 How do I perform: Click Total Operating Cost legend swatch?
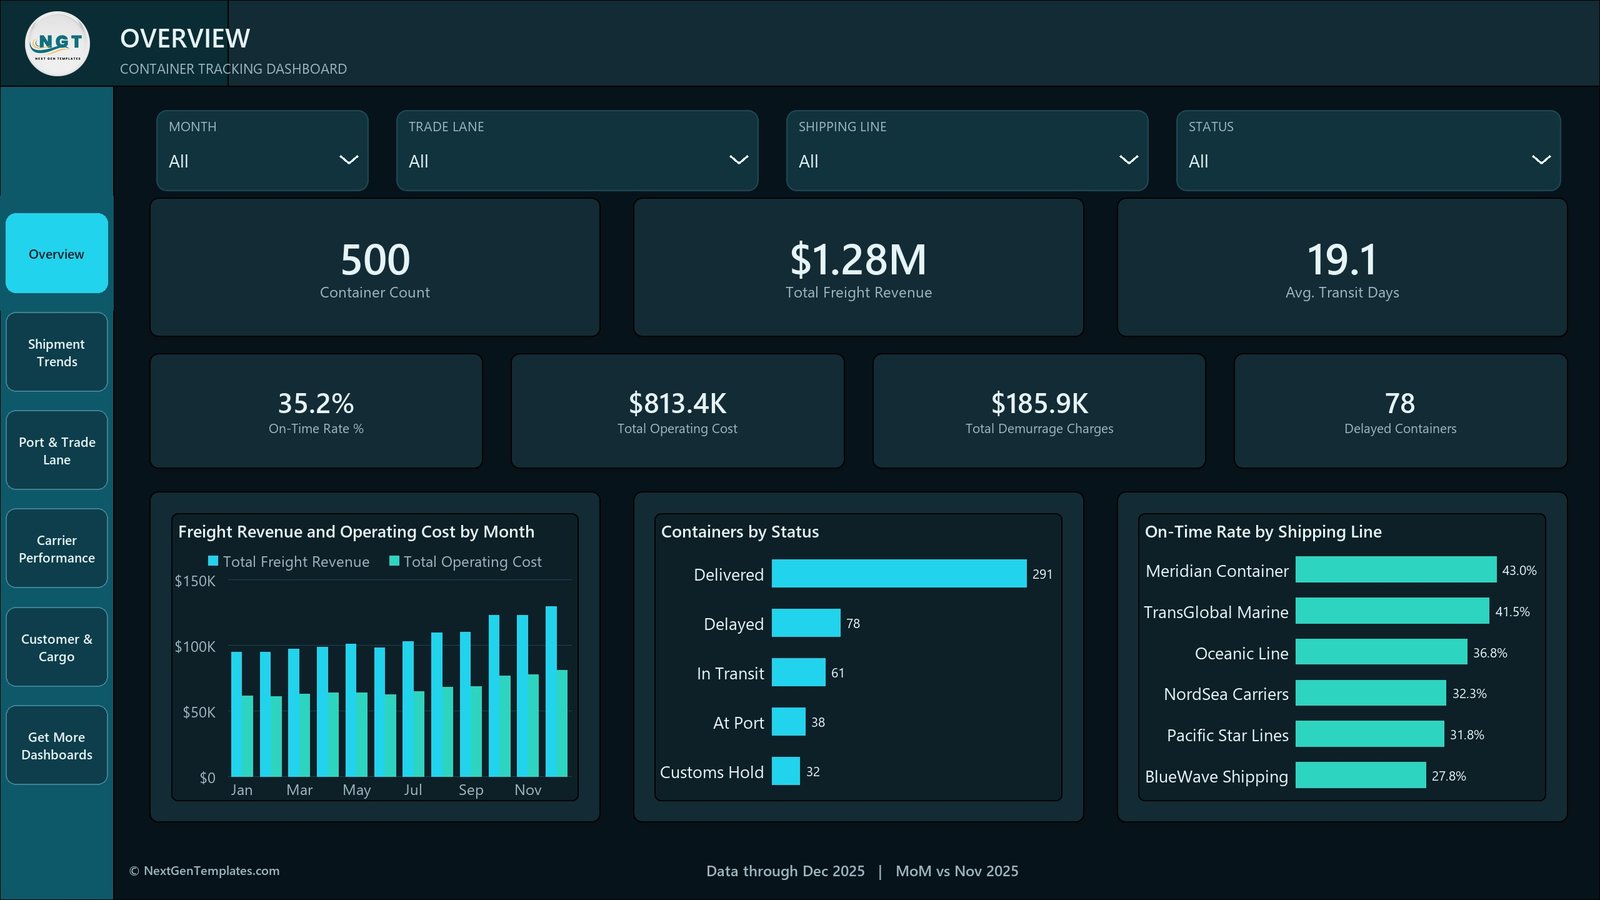coord(394,561)
